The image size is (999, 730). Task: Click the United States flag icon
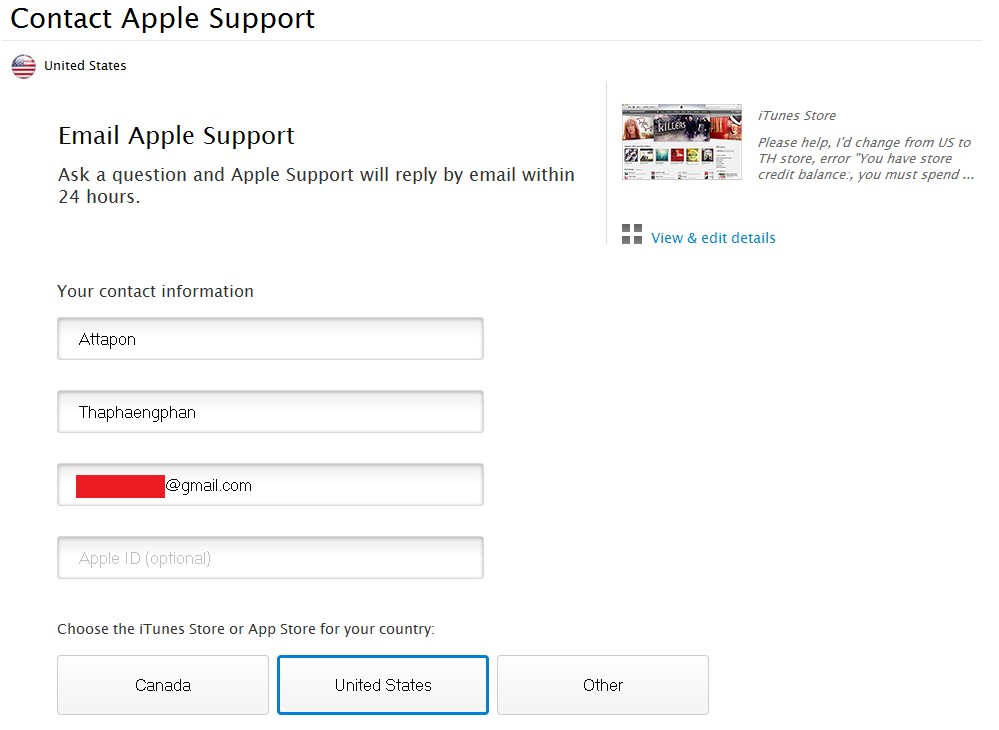point(23,66)
